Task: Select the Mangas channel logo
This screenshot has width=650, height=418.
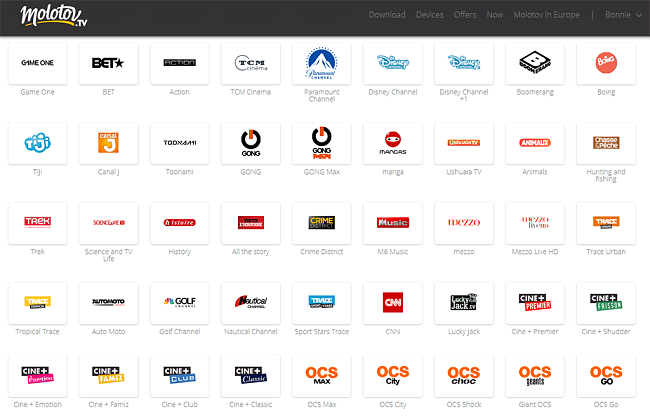Action: pos(393,143)
